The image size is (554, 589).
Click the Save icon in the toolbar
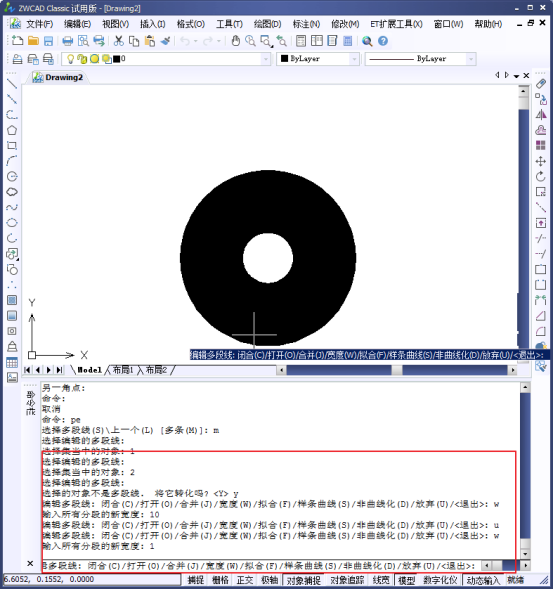pos(48,41)
